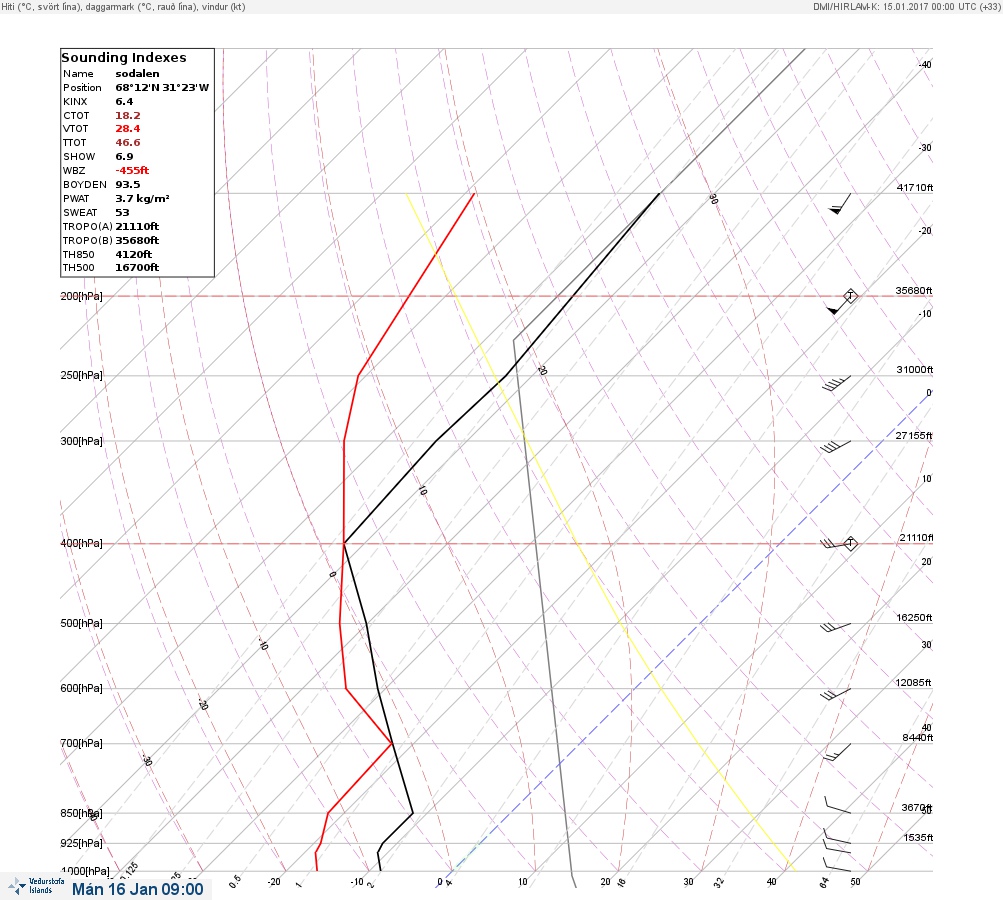This screenshot has height=900, width=1003.
Task: Click the TROPO(B) label in indexes box
Action: tap(88, 241)
